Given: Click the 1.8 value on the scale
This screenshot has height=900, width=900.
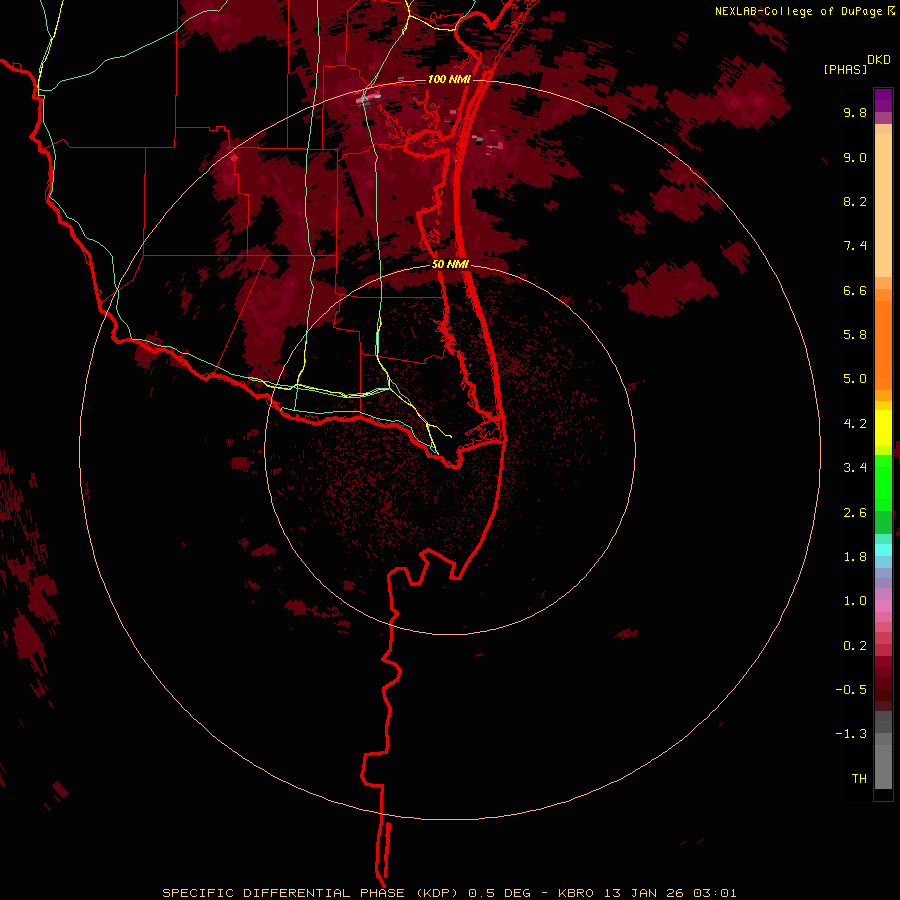Looking at the screenshot, I should (855, 557).
